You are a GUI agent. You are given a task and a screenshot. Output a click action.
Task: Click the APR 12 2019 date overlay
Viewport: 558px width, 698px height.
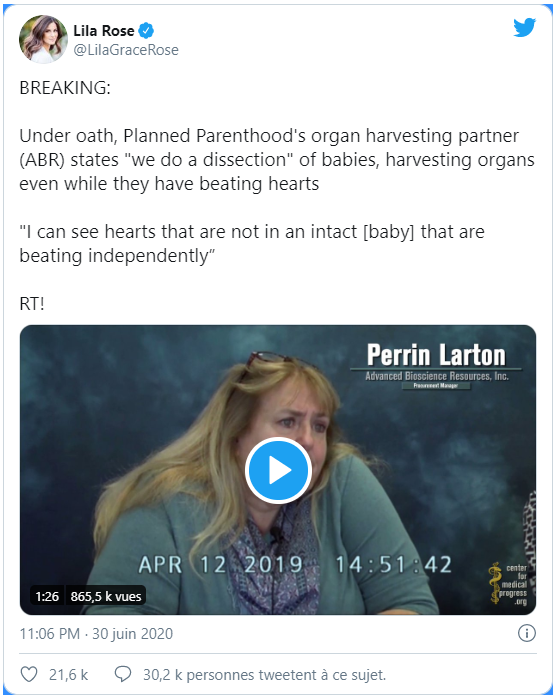[221, 564]
